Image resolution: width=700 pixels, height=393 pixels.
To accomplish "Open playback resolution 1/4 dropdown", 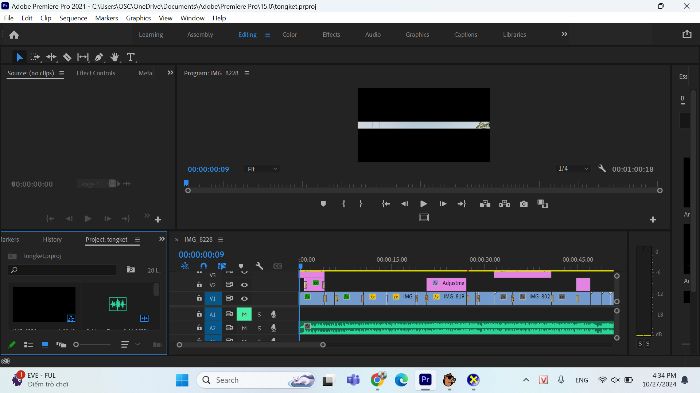I will tap(573, 168).
